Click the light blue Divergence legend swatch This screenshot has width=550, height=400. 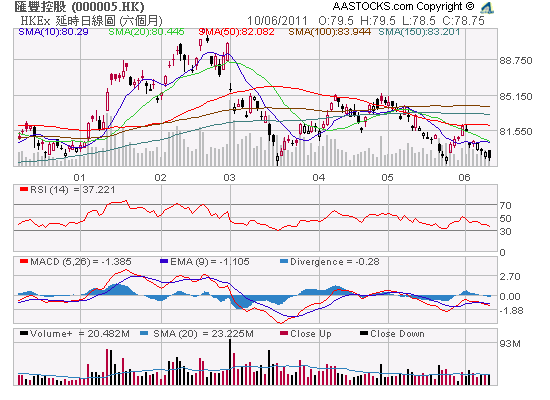pyautogui.click(x=284, y=261)
